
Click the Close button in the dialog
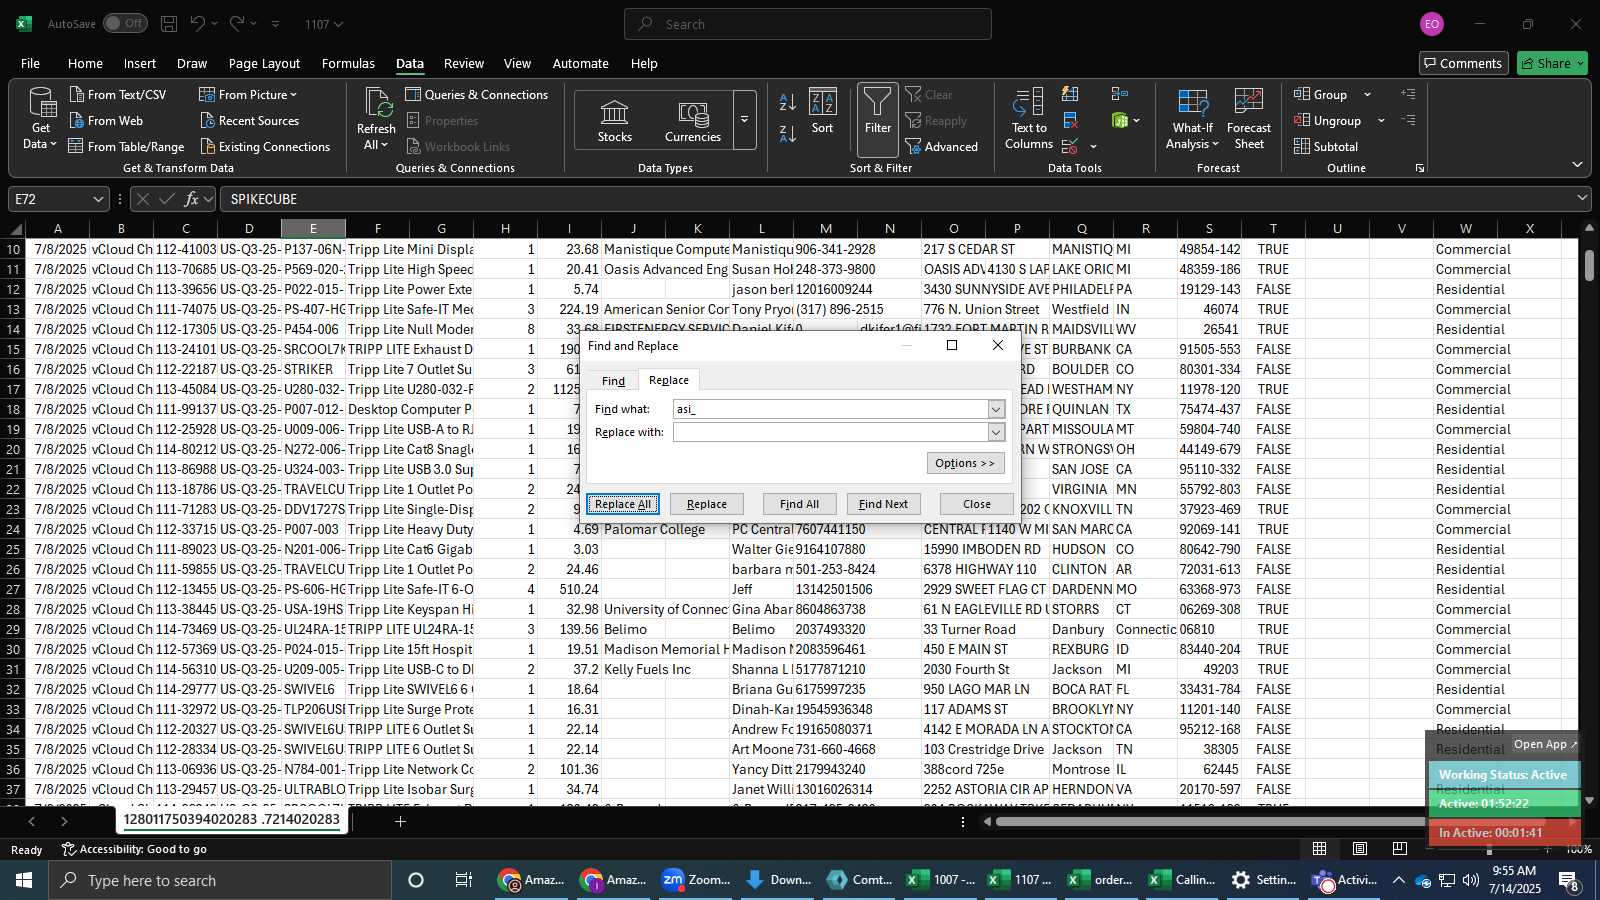977,504
